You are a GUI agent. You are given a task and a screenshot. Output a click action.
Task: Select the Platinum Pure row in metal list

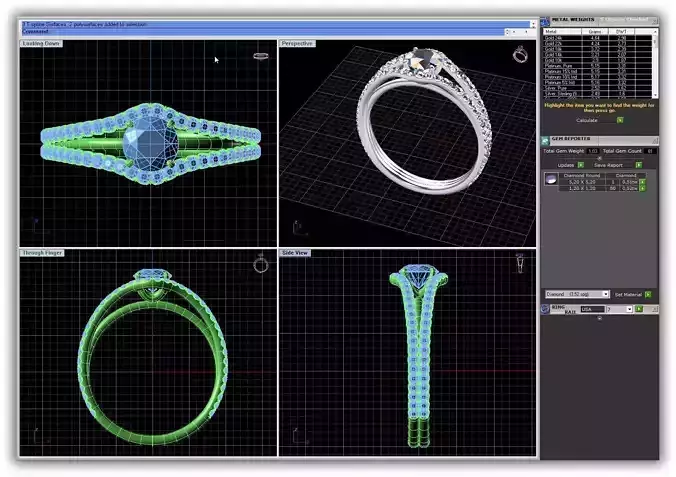click(598, 66)
